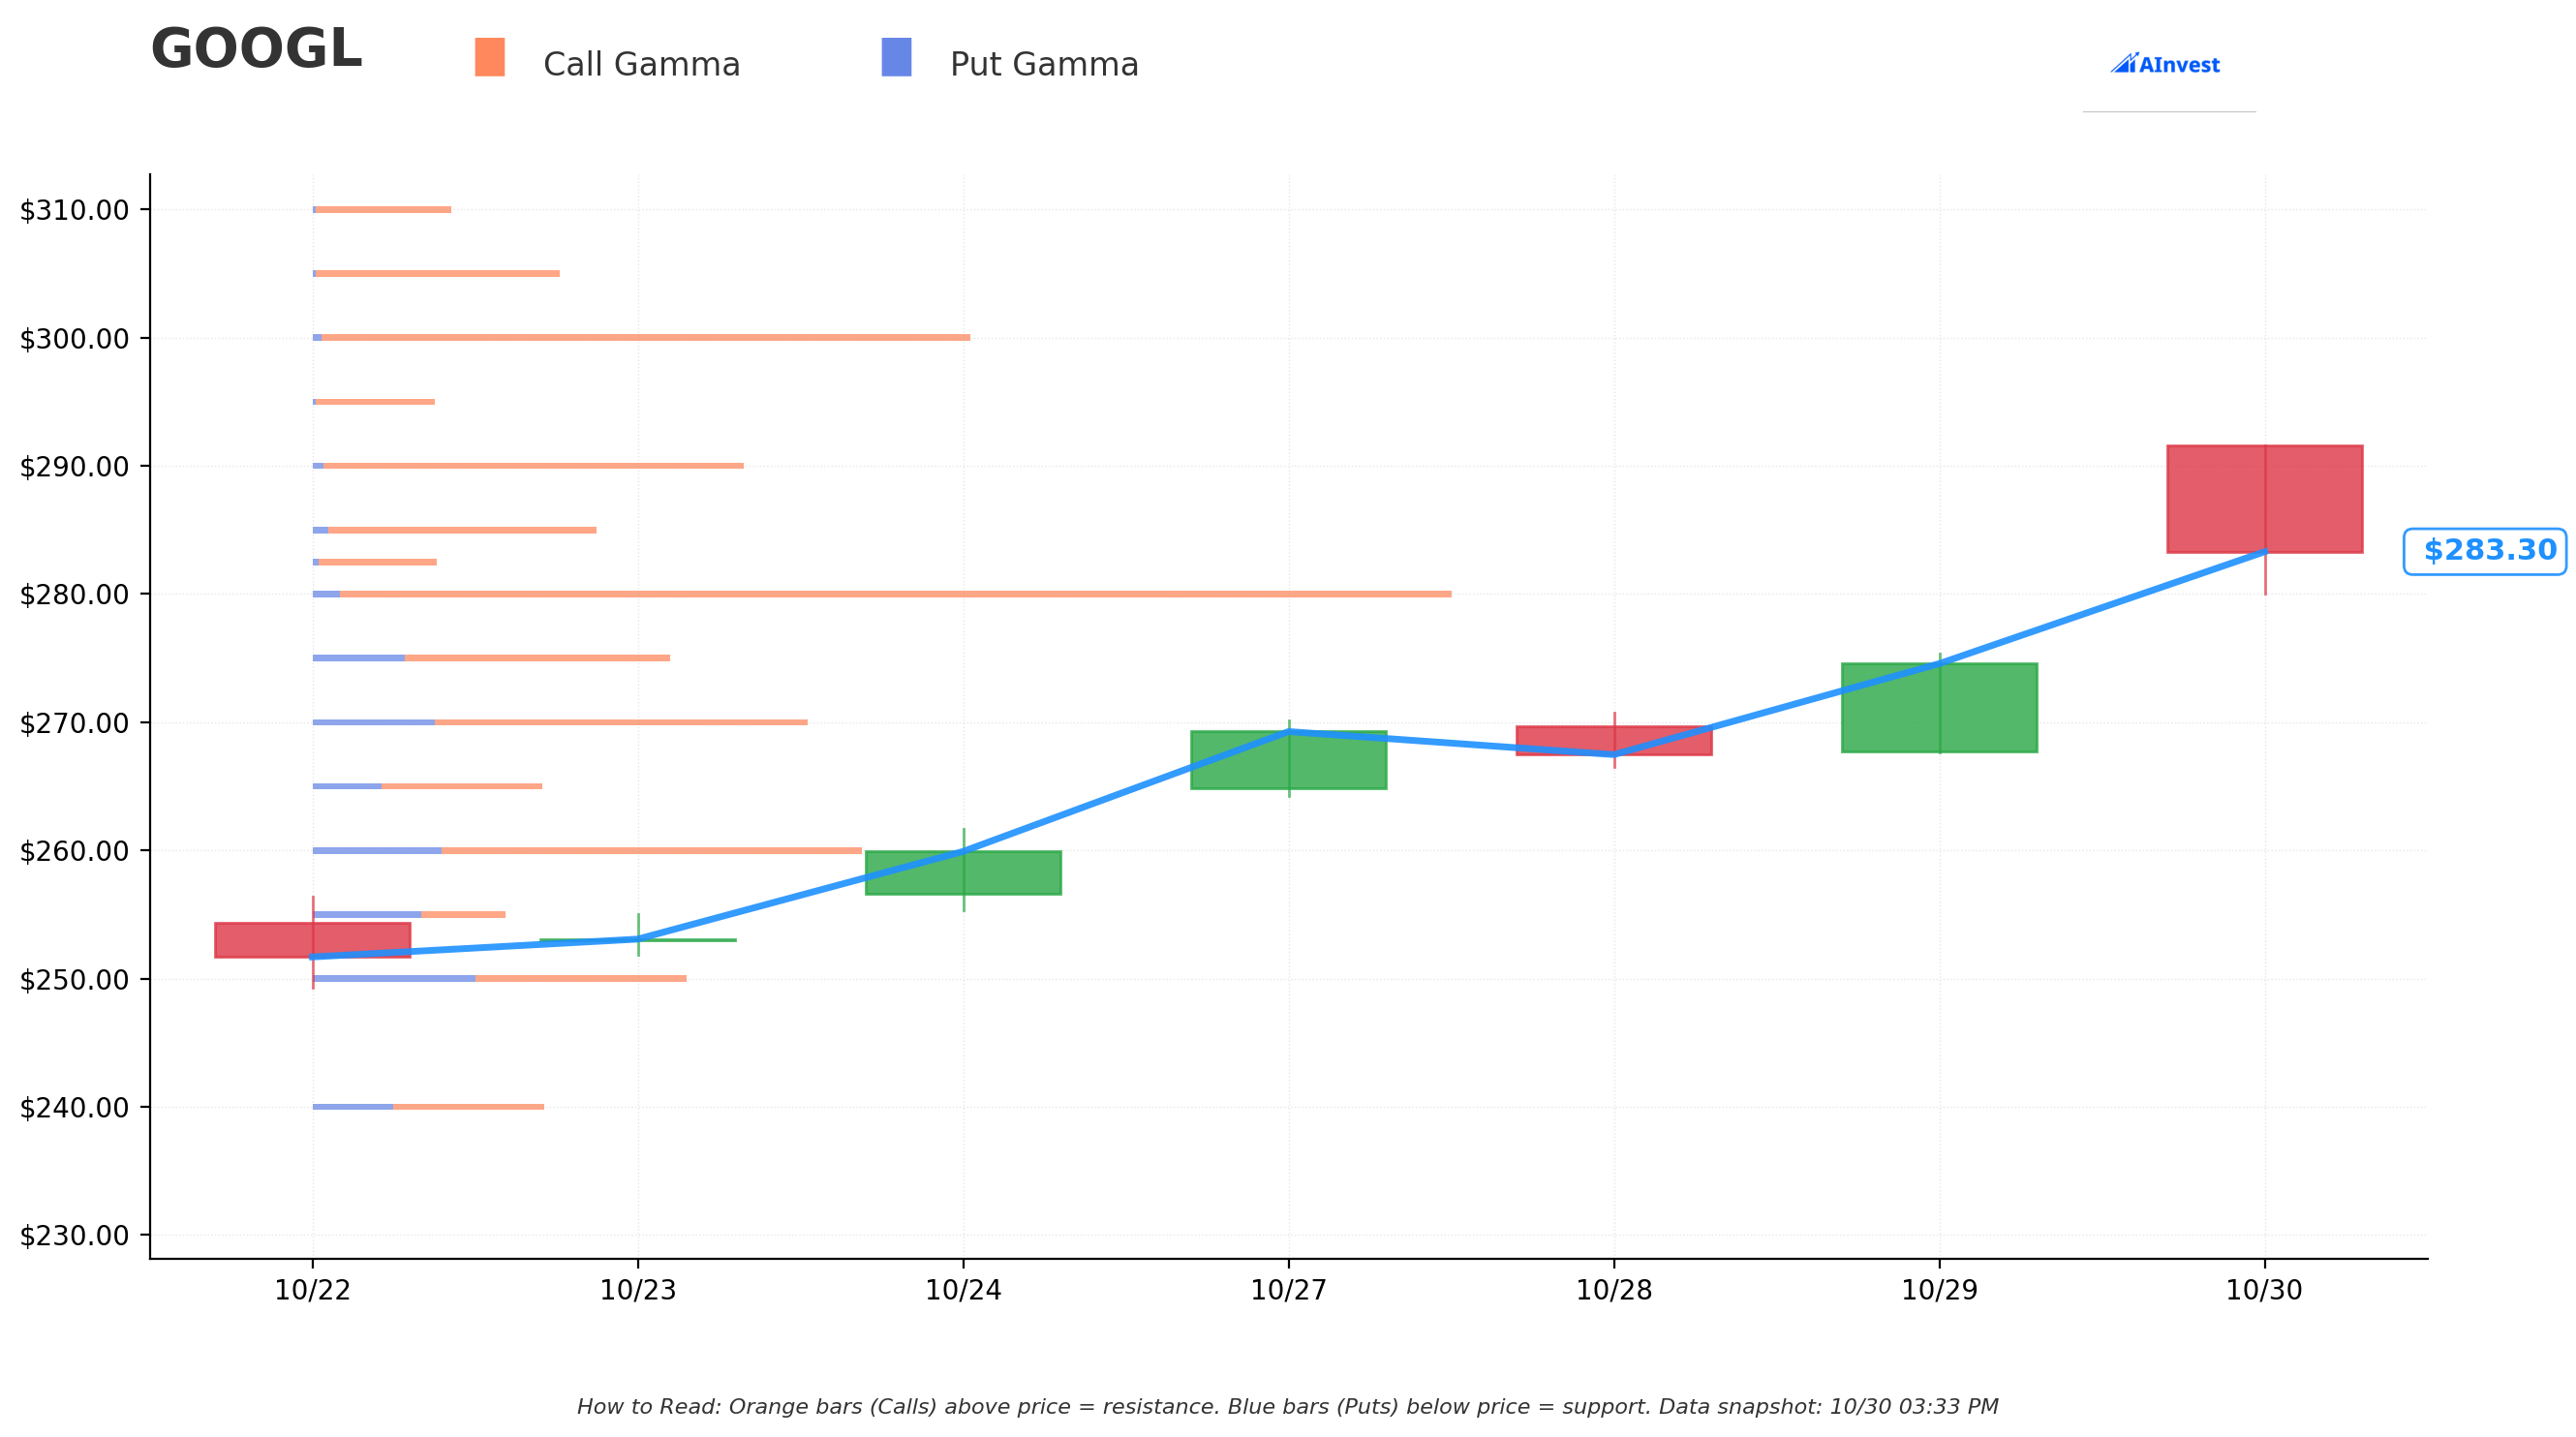Click the orange call gamma bar at $290

coord(533,466)
